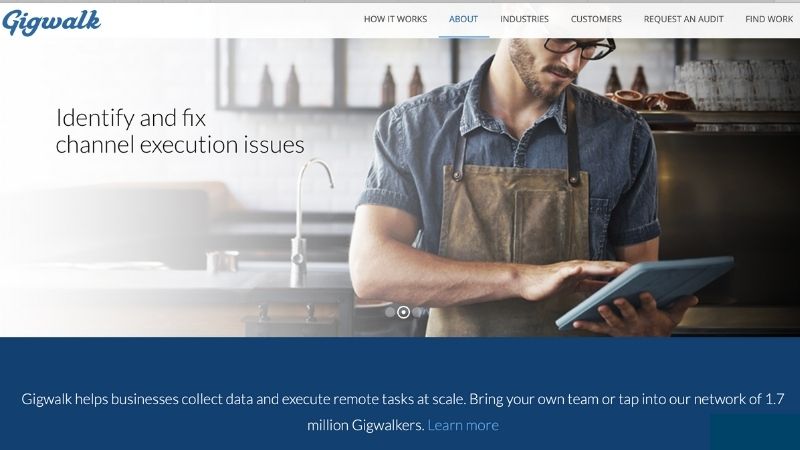800x450 pixels.
Task: Go to the About menu item
Action: click(463, 19)
